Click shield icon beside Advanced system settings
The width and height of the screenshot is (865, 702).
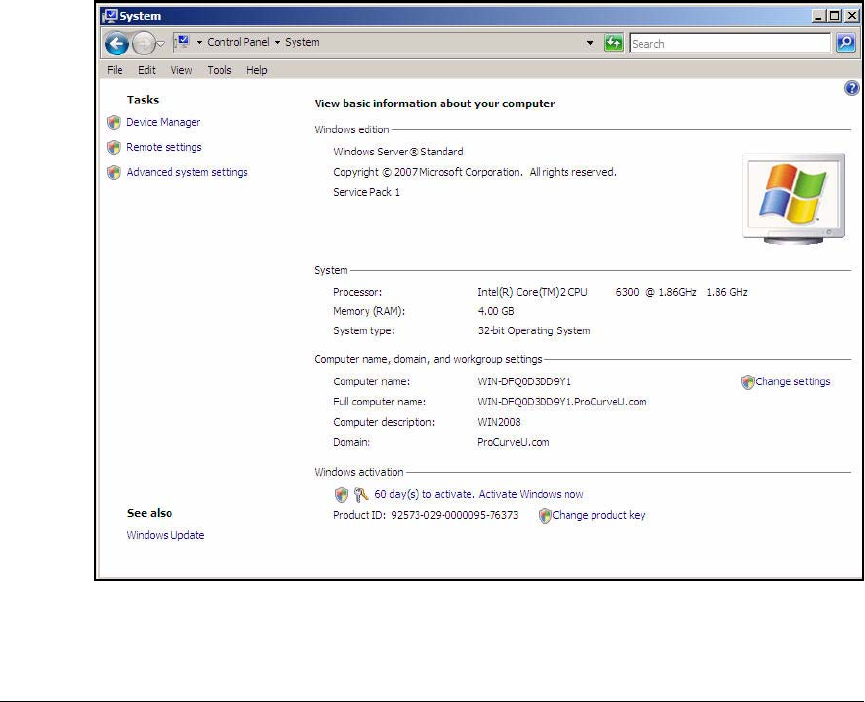114,173
